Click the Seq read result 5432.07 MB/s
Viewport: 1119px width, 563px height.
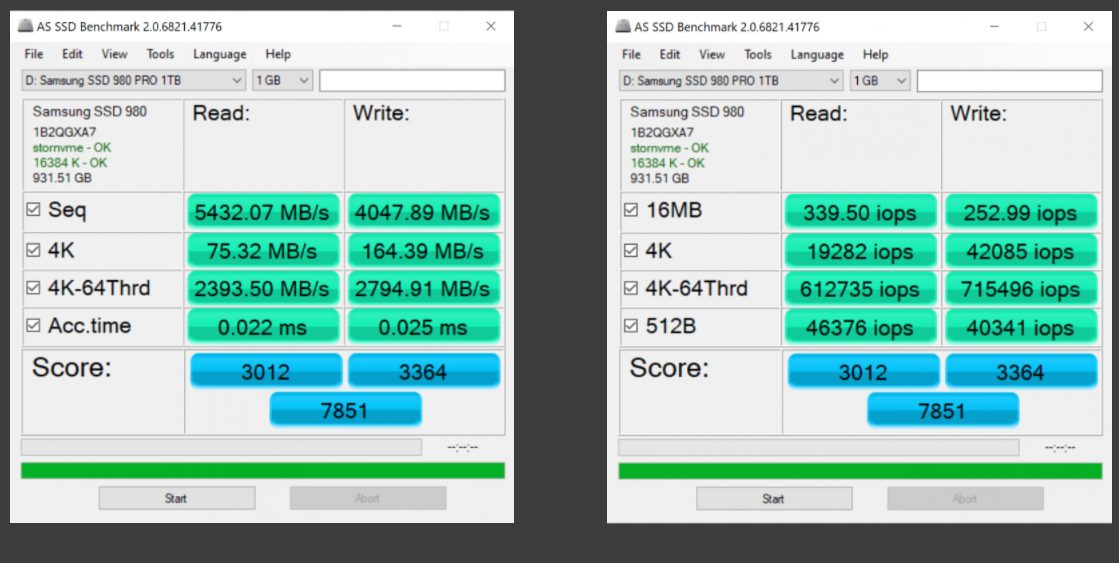pos(263,212)
